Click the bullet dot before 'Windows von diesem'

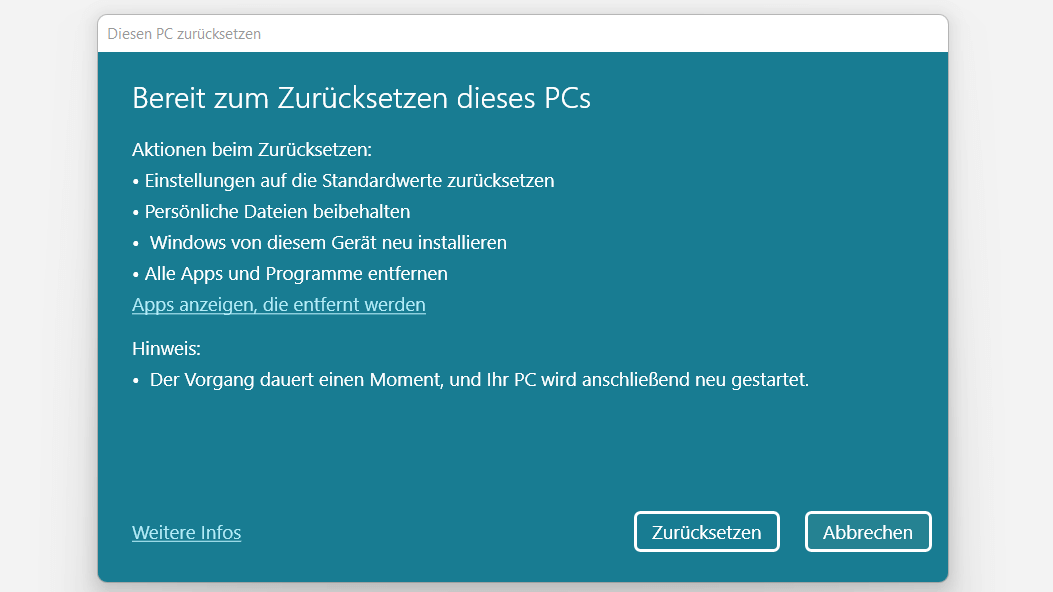(x=136, y=243)
